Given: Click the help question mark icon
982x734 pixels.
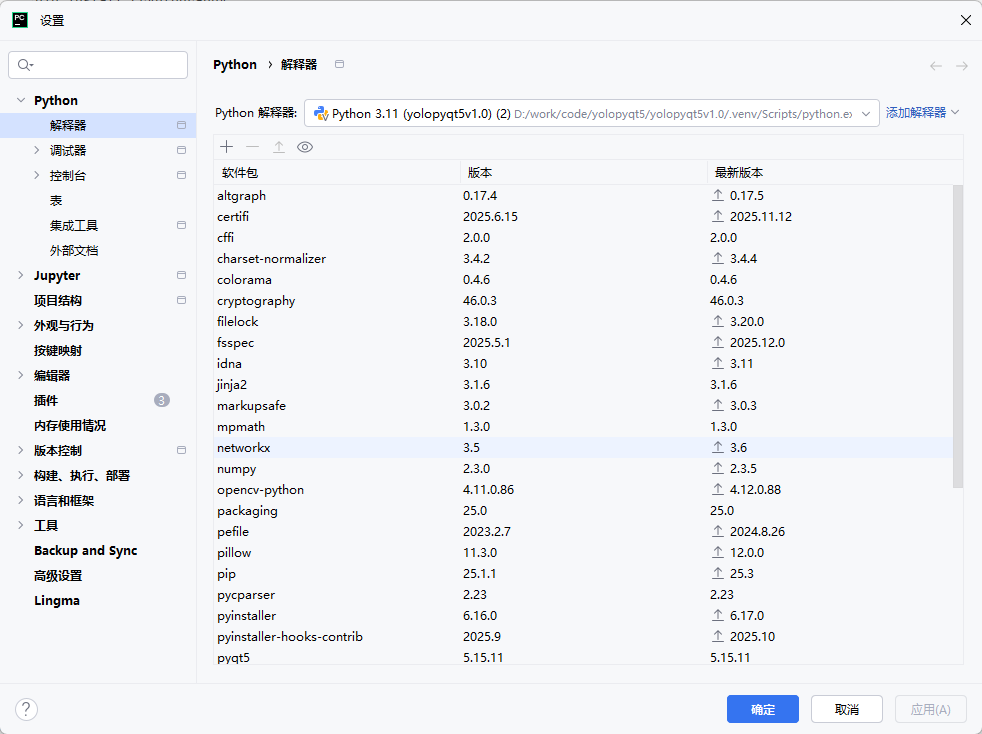Looking at the screenshot, I should tap(26, 710).
